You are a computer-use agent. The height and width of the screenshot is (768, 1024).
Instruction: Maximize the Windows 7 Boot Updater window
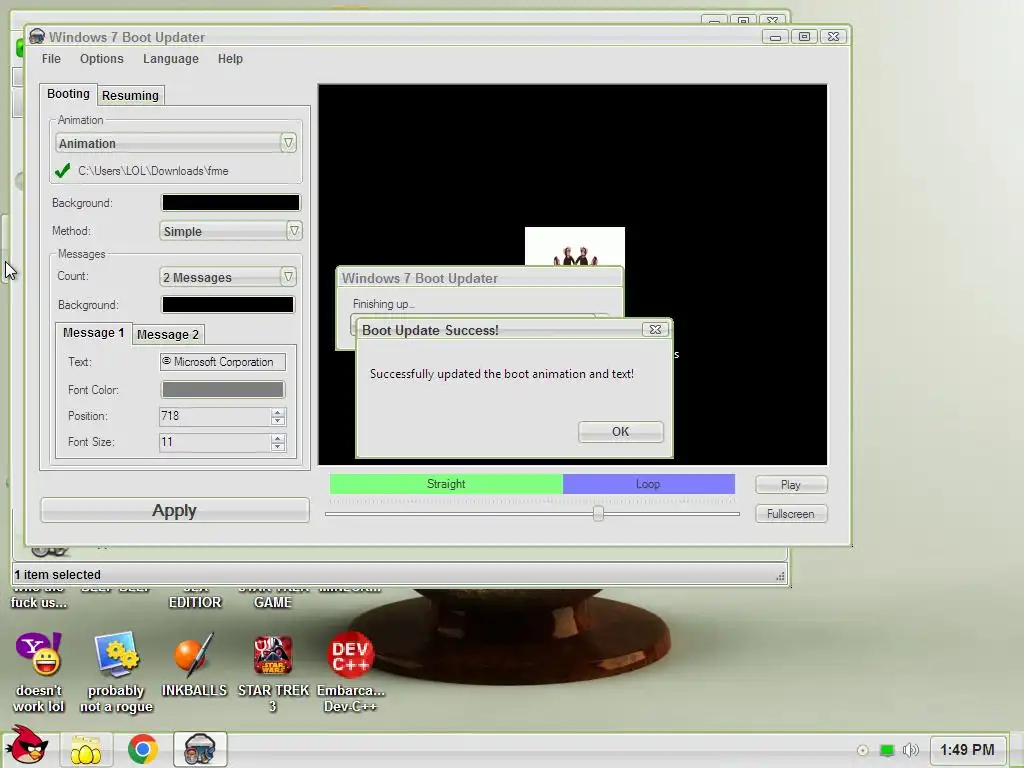805,37
